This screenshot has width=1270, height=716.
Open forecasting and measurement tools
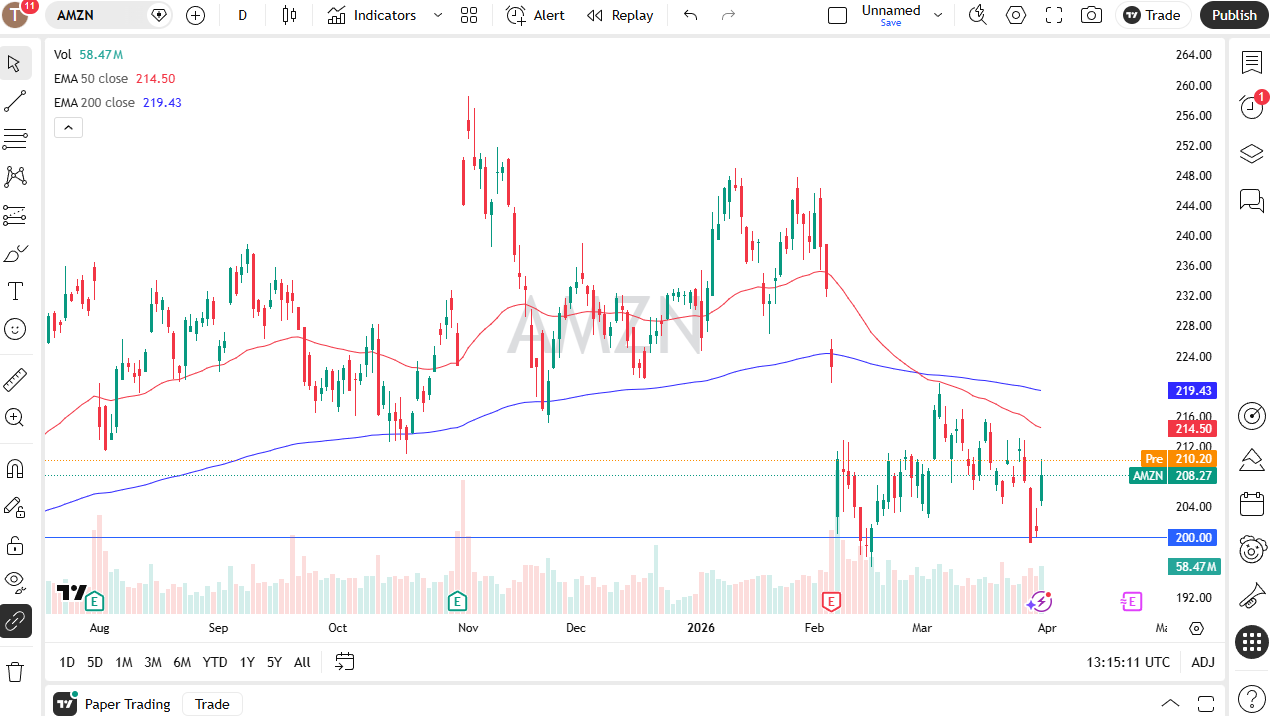(x=15, y=215)
